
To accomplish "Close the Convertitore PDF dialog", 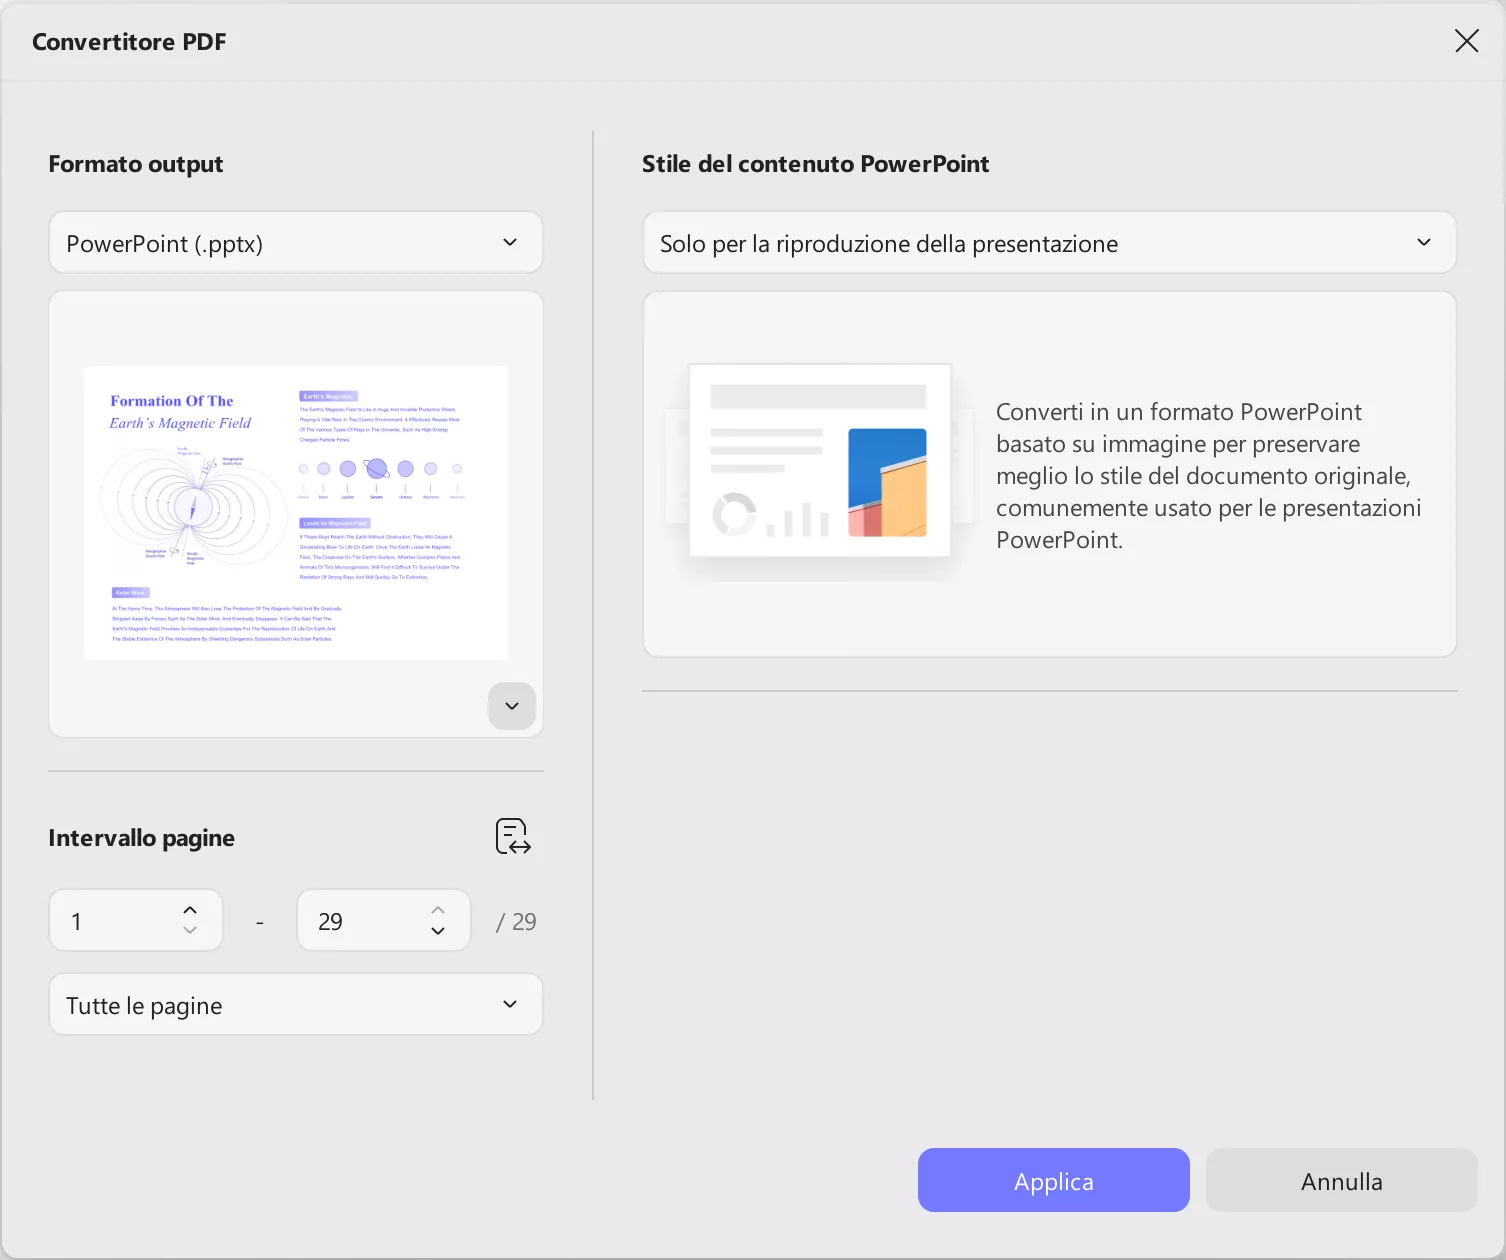I will coord(1466,41).
